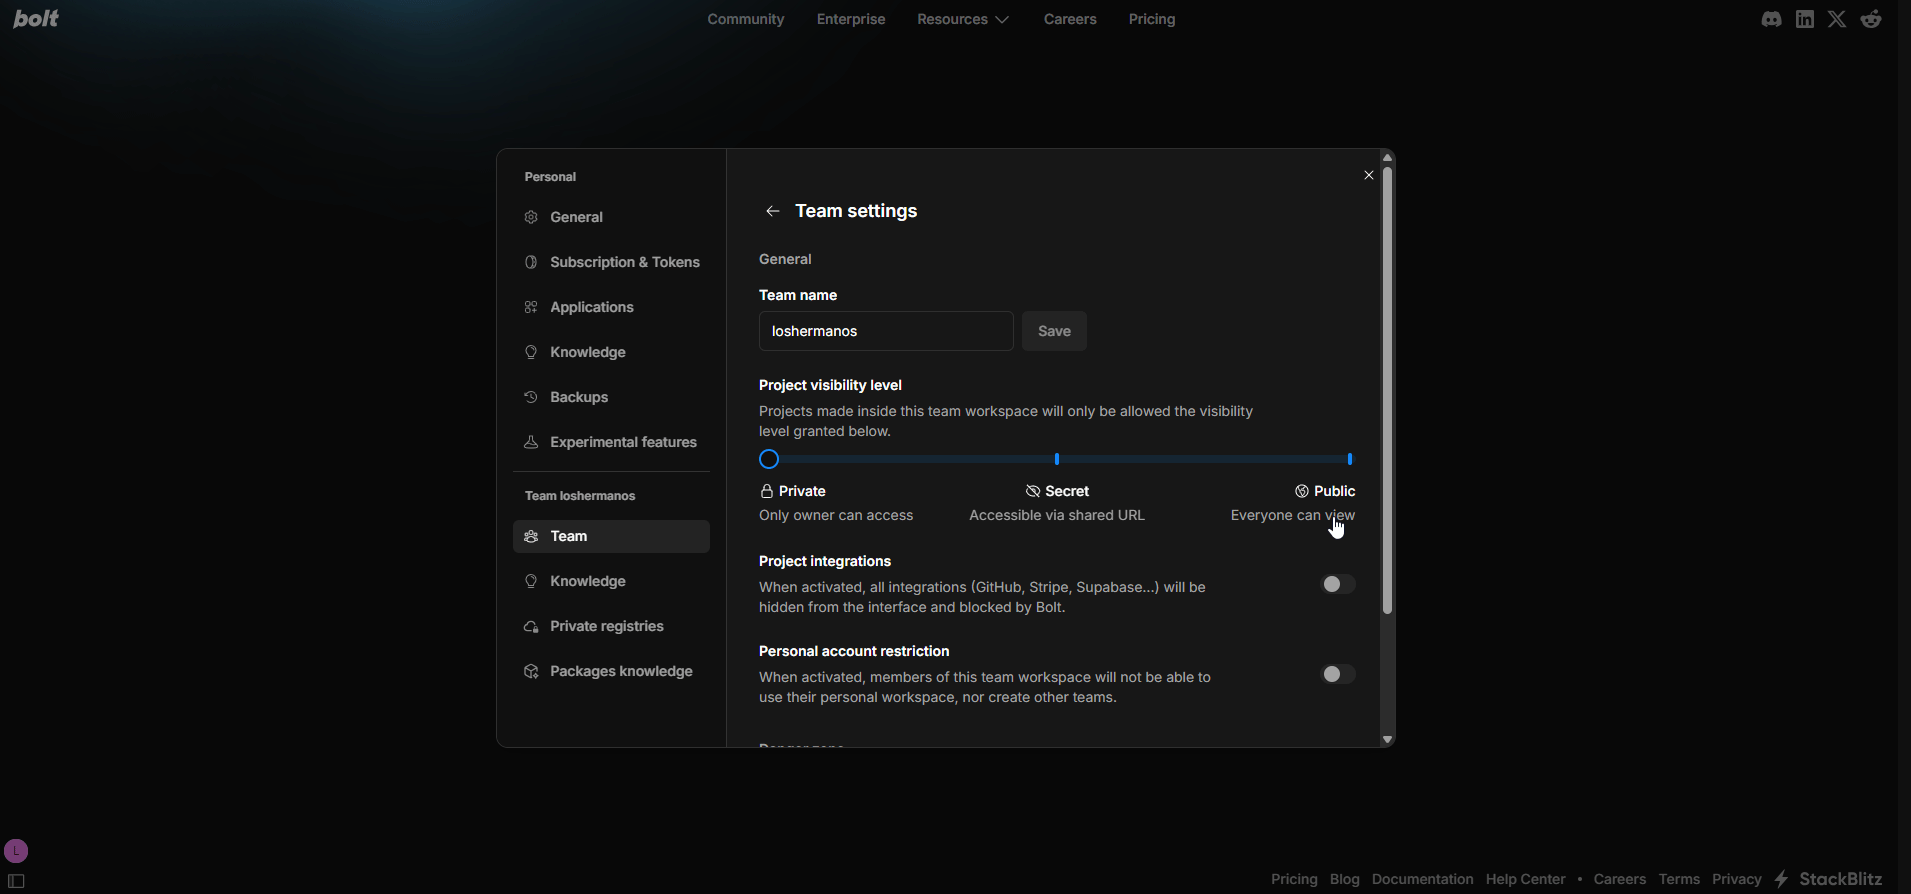Toggle the Project integrations switch
This screenshot has height=894, width=1911.
1338,584
